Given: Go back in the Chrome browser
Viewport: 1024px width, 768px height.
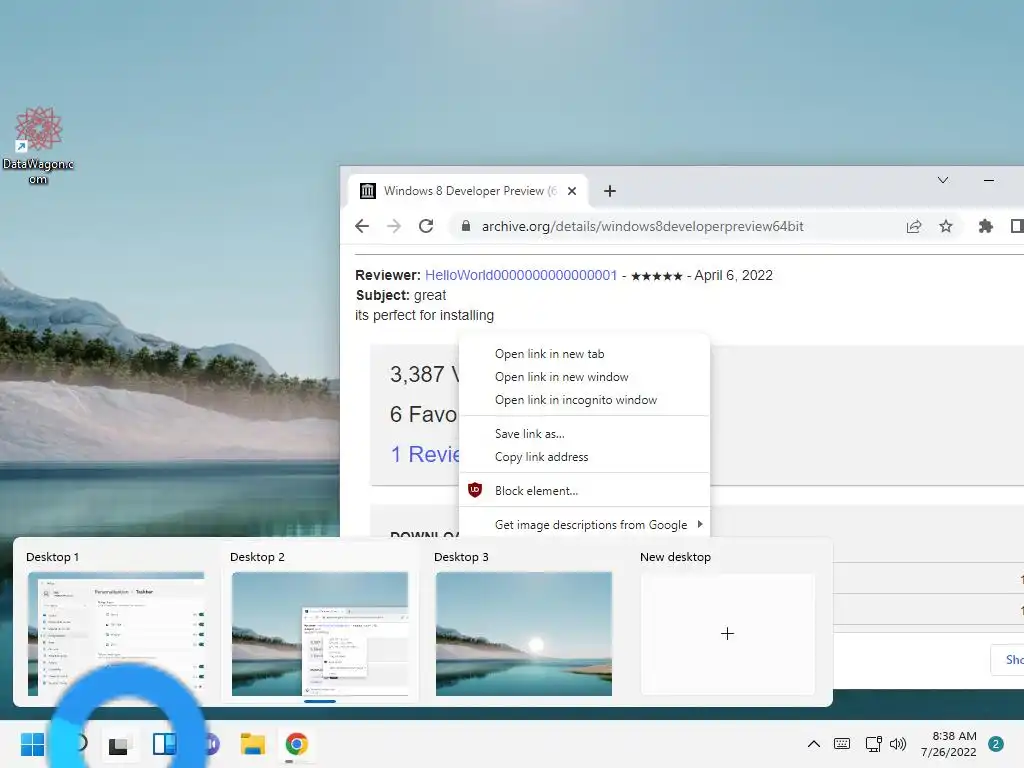Looking at the screenshot, I should tap(362, 226).
